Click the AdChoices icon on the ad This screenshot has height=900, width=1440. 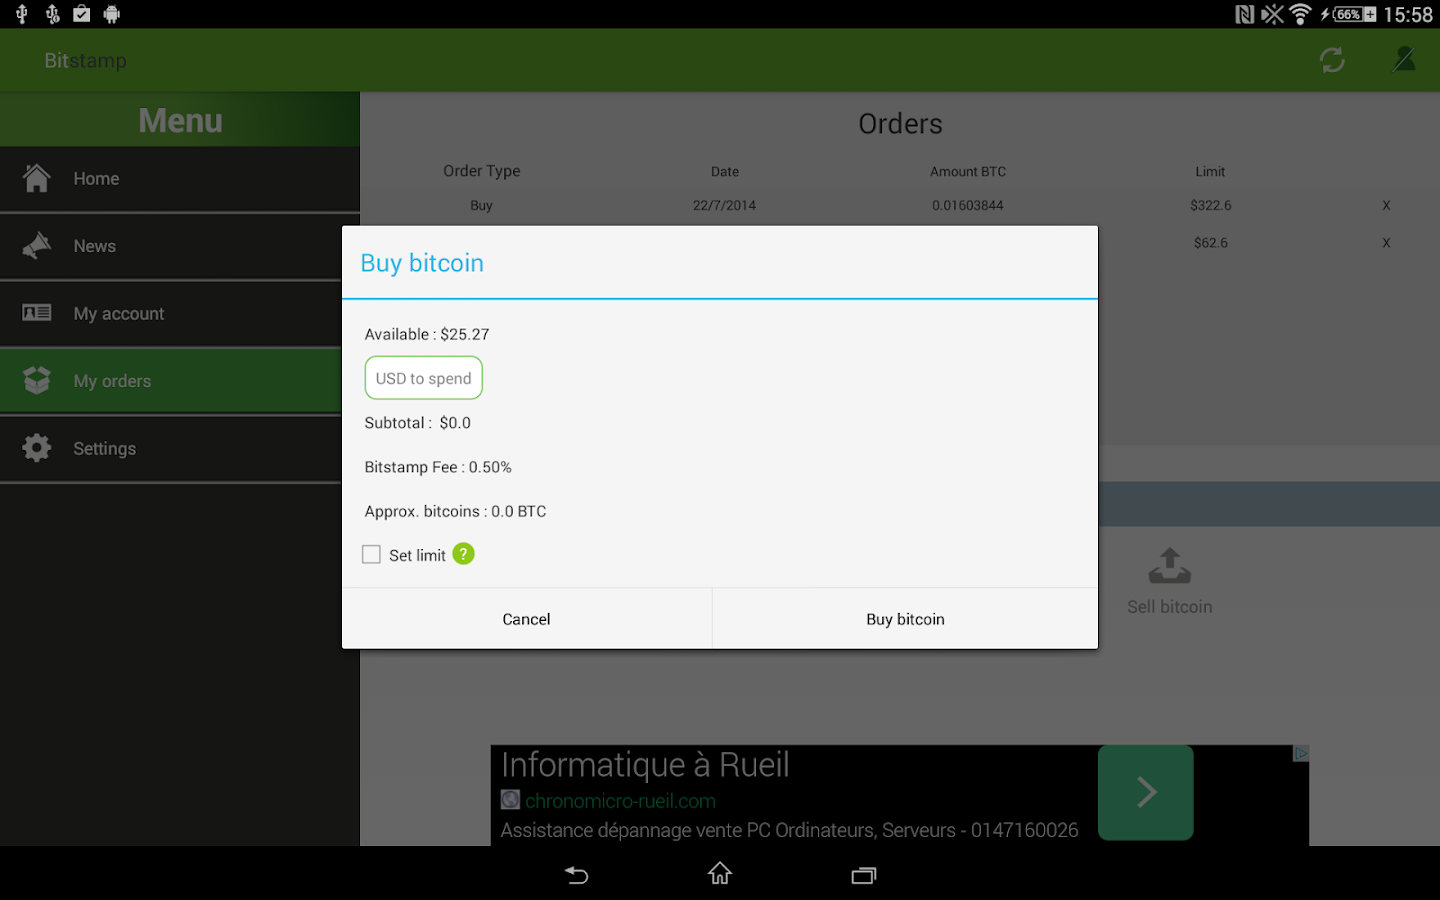pos(1301,753)
